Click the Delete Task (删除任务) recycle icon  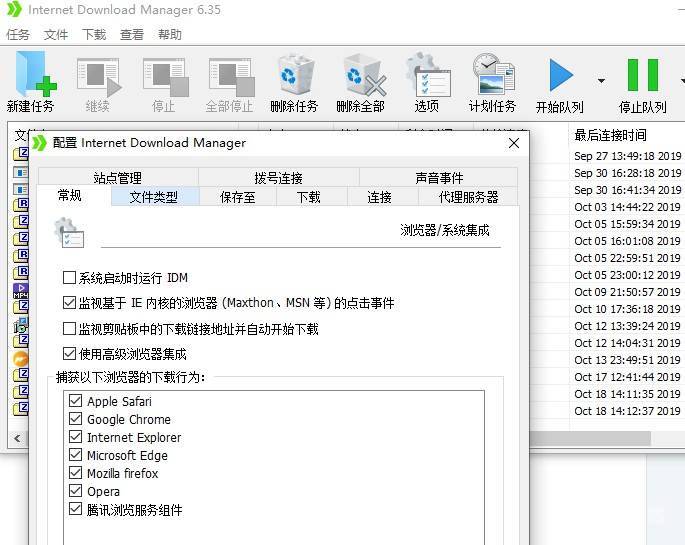click(296, 74)
